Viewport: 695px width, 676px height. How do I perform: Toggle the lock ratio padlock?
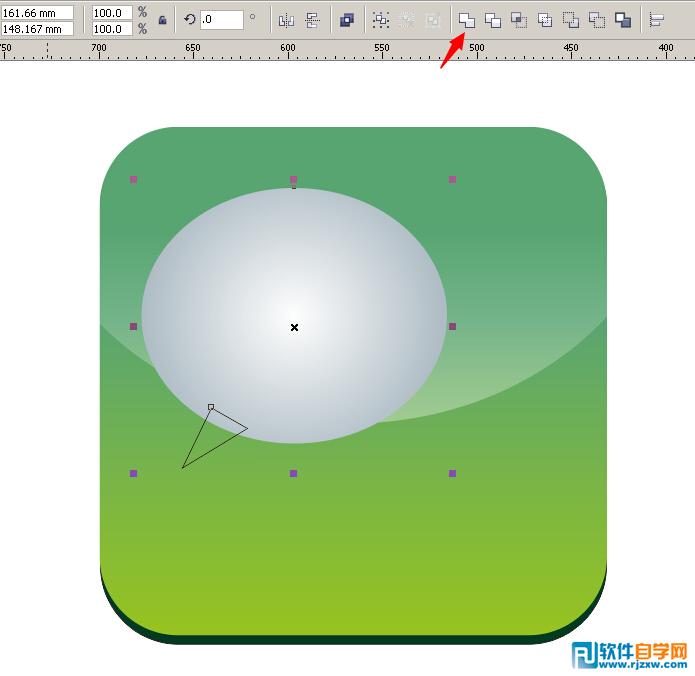(163, 20)
